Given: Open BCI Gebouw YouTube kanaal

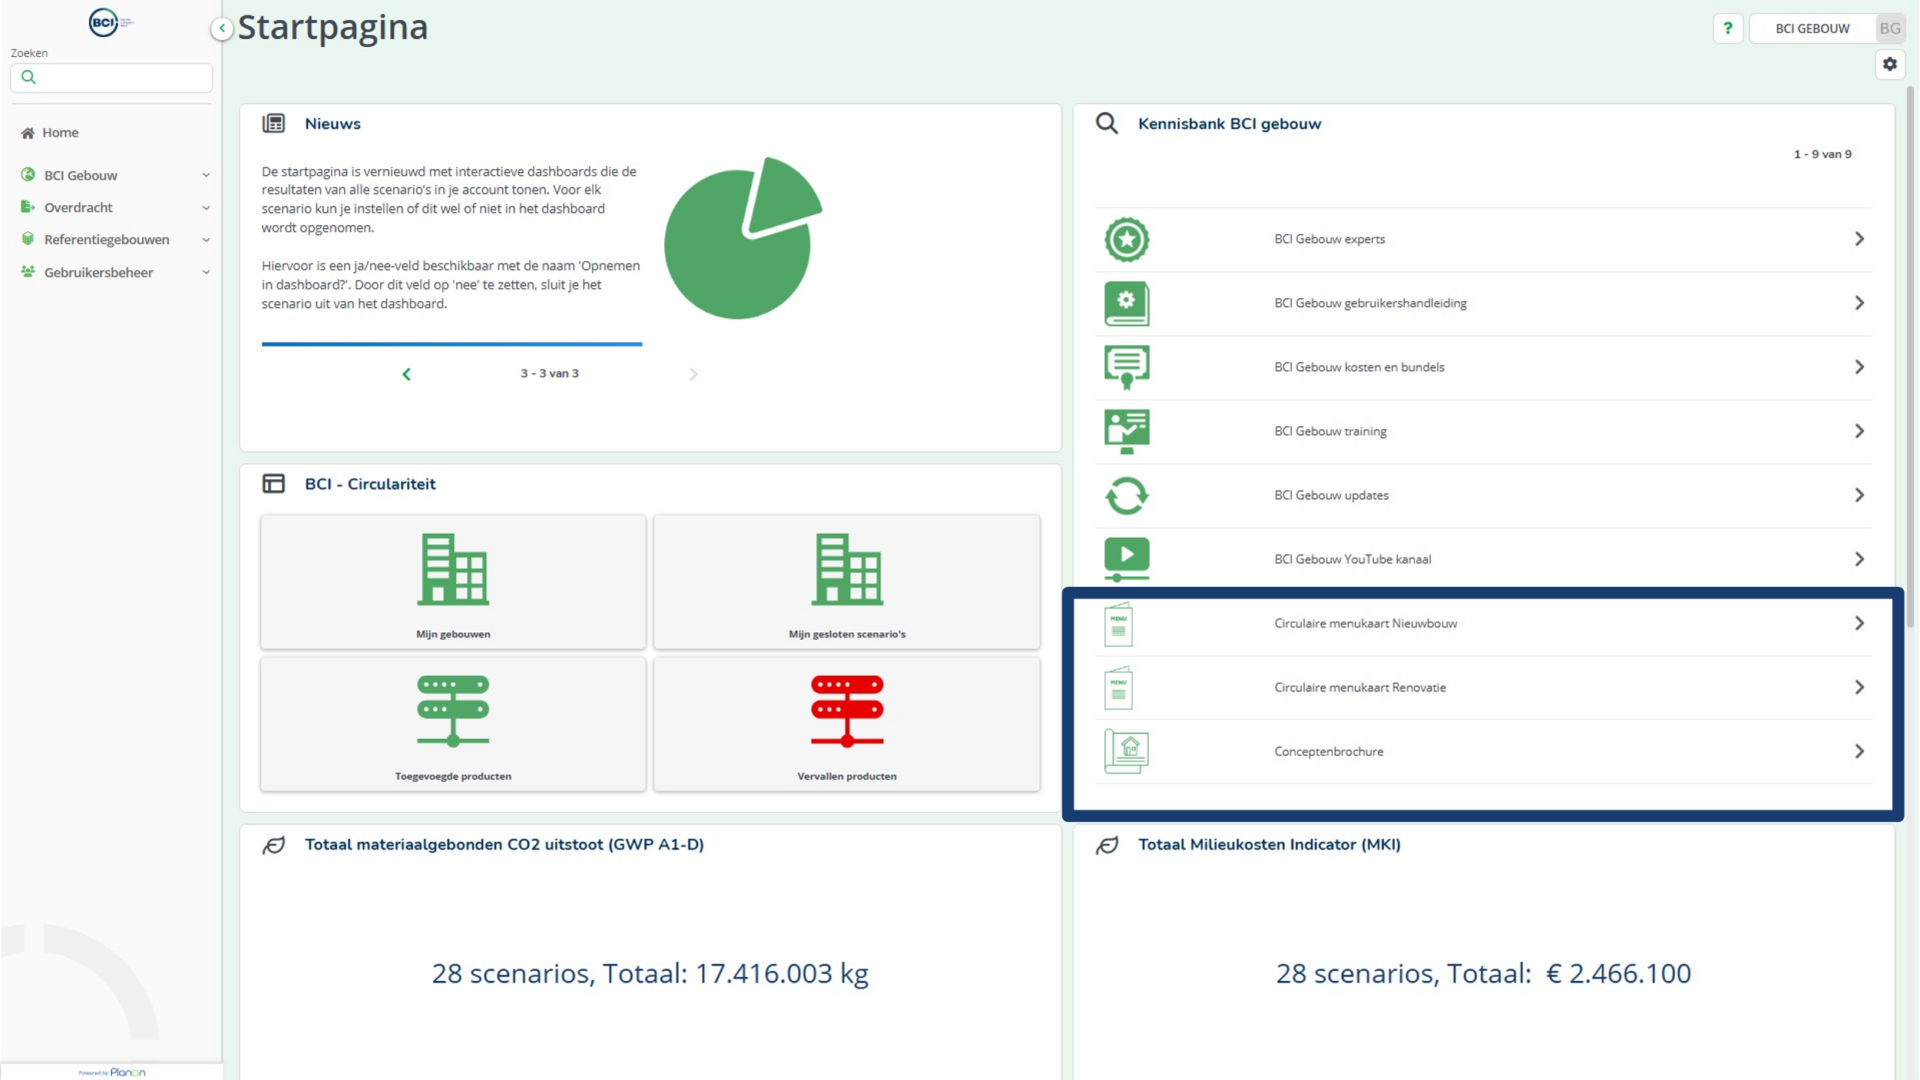Looking at the screenshot, I should click(x=1352, y=559).
